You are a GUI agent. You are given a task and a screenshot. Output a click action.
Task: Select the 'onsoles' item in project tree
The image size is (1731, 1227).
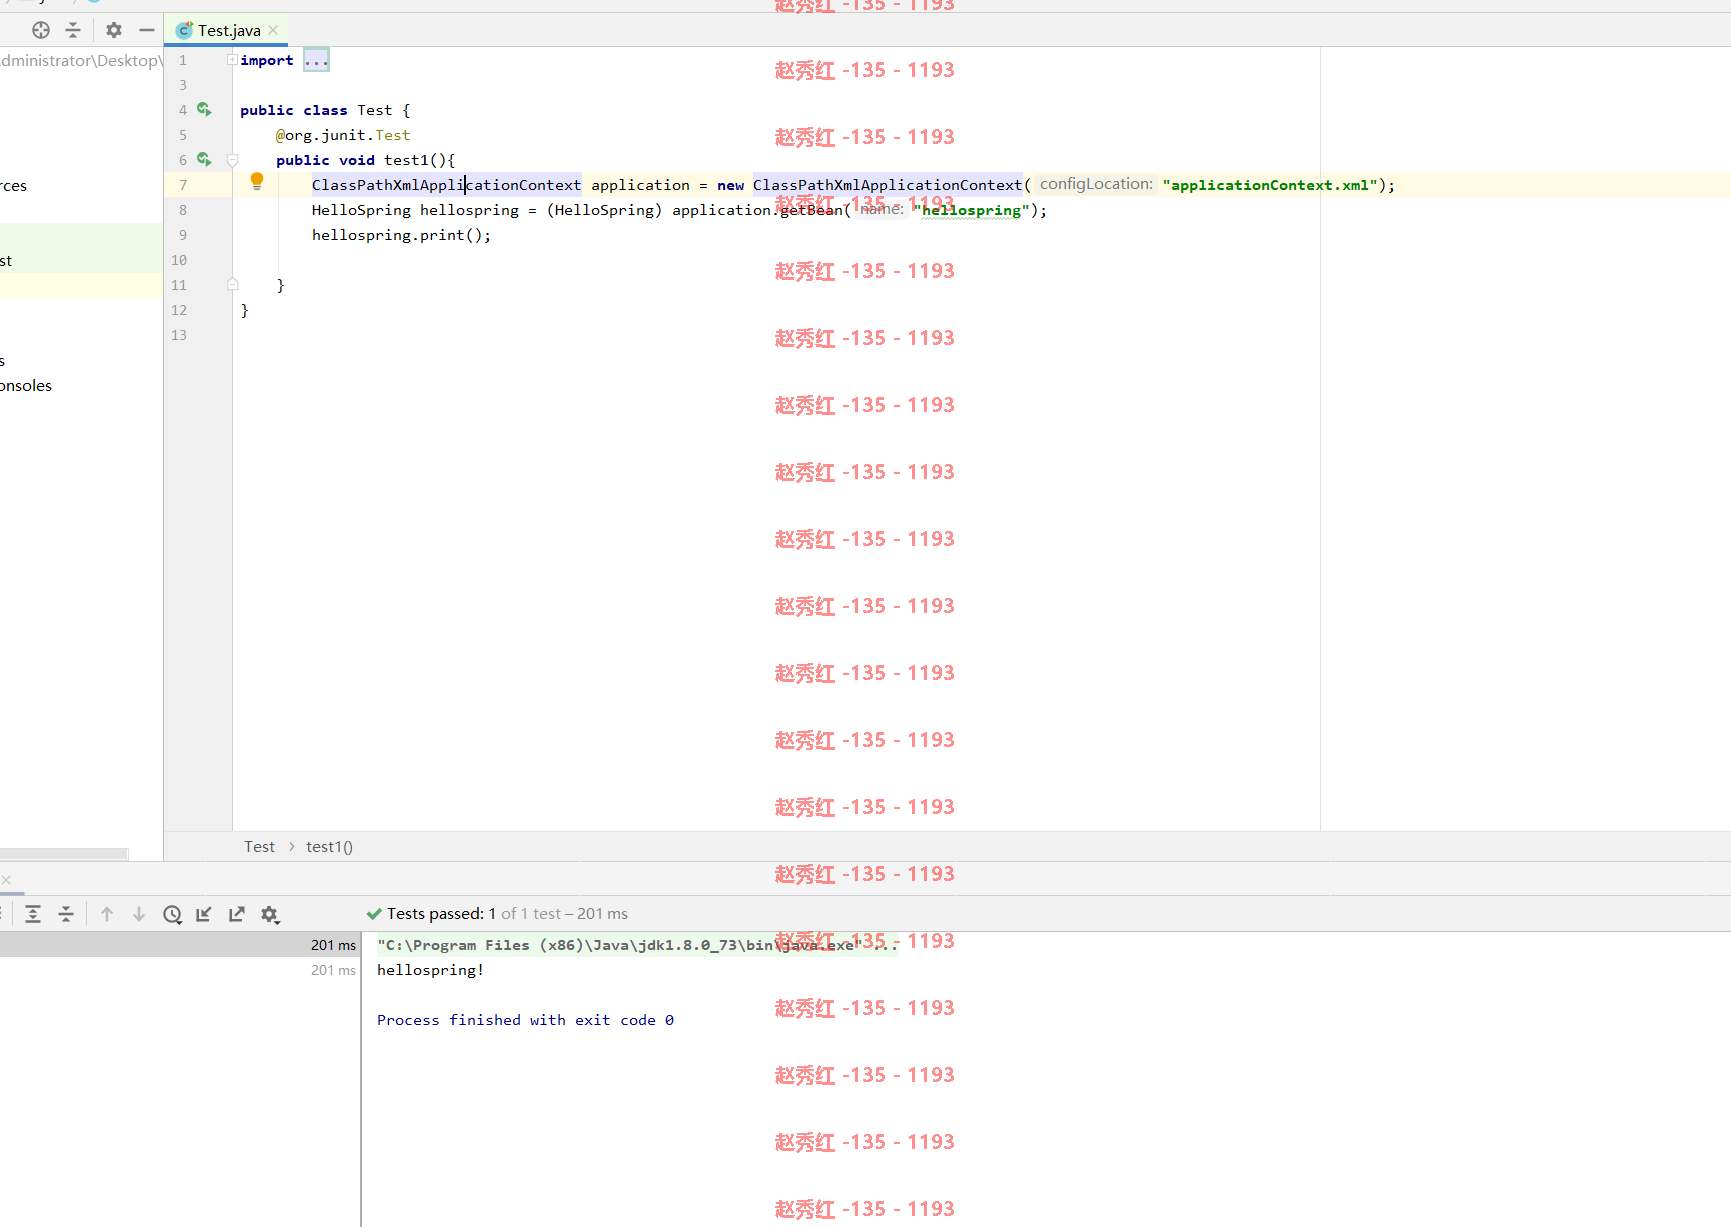pos(26,386)
